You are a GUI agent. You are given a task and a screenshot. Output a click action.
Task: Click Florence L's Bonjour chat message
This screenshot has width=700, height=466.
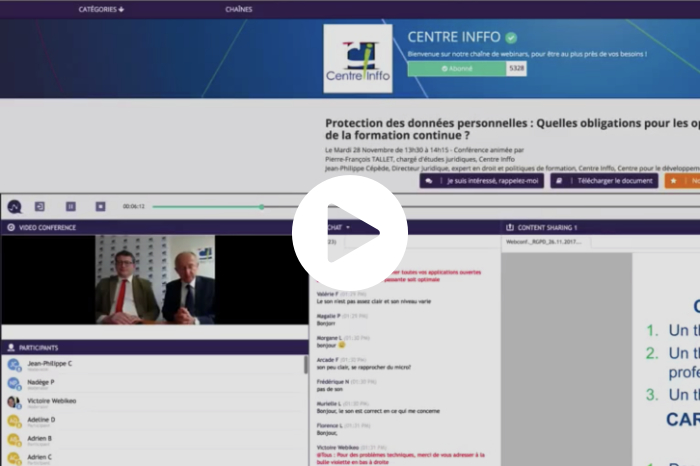tap(343, 429)
